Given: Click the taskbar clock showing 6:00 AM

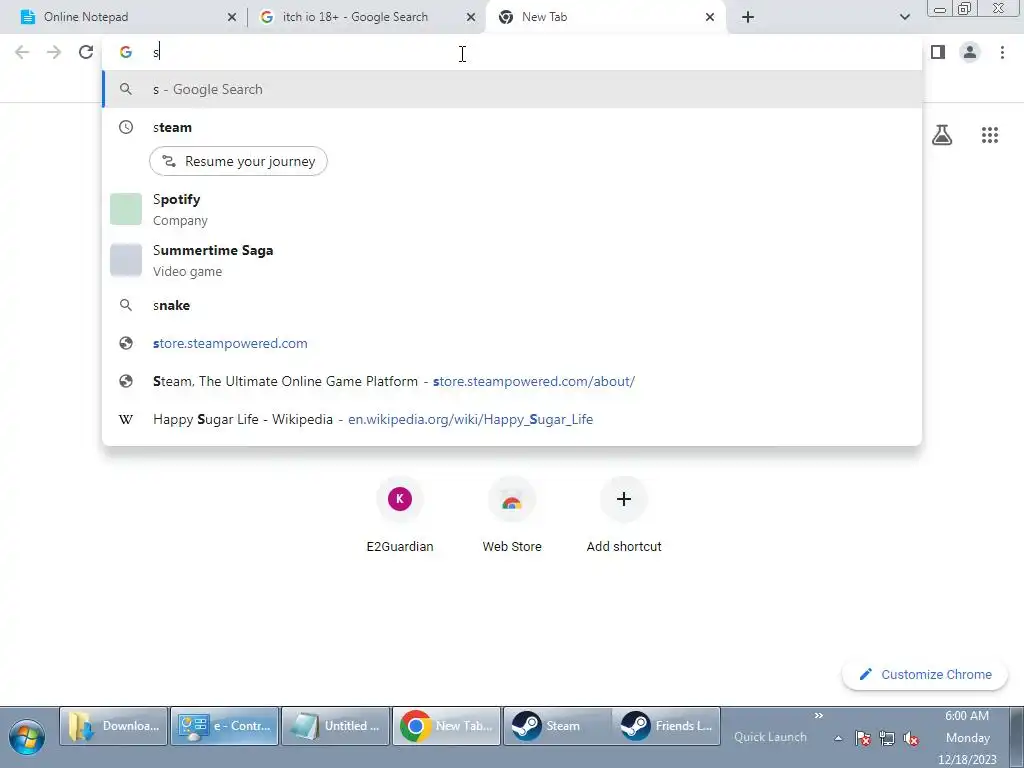Looking at the screenshot, I should pyautogui.click(x=967, y=738).
